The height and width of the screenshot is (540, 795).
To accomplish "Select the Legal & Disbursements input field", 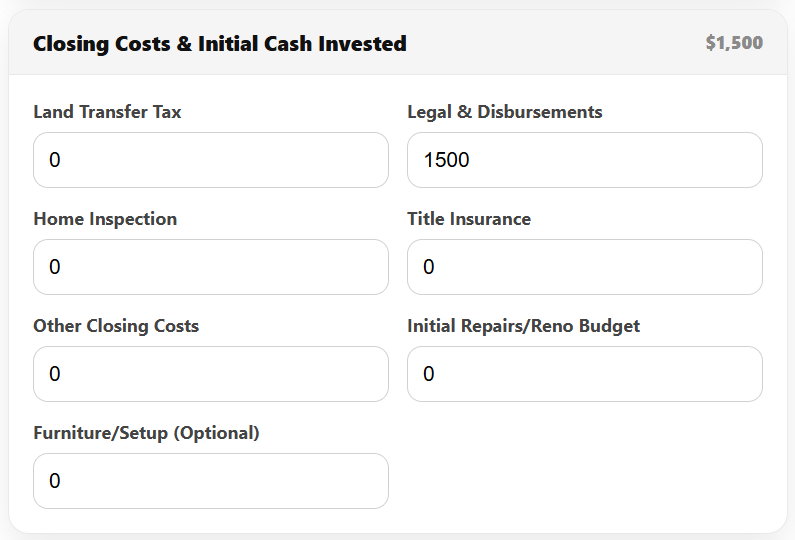I will [x=584, y=160].
